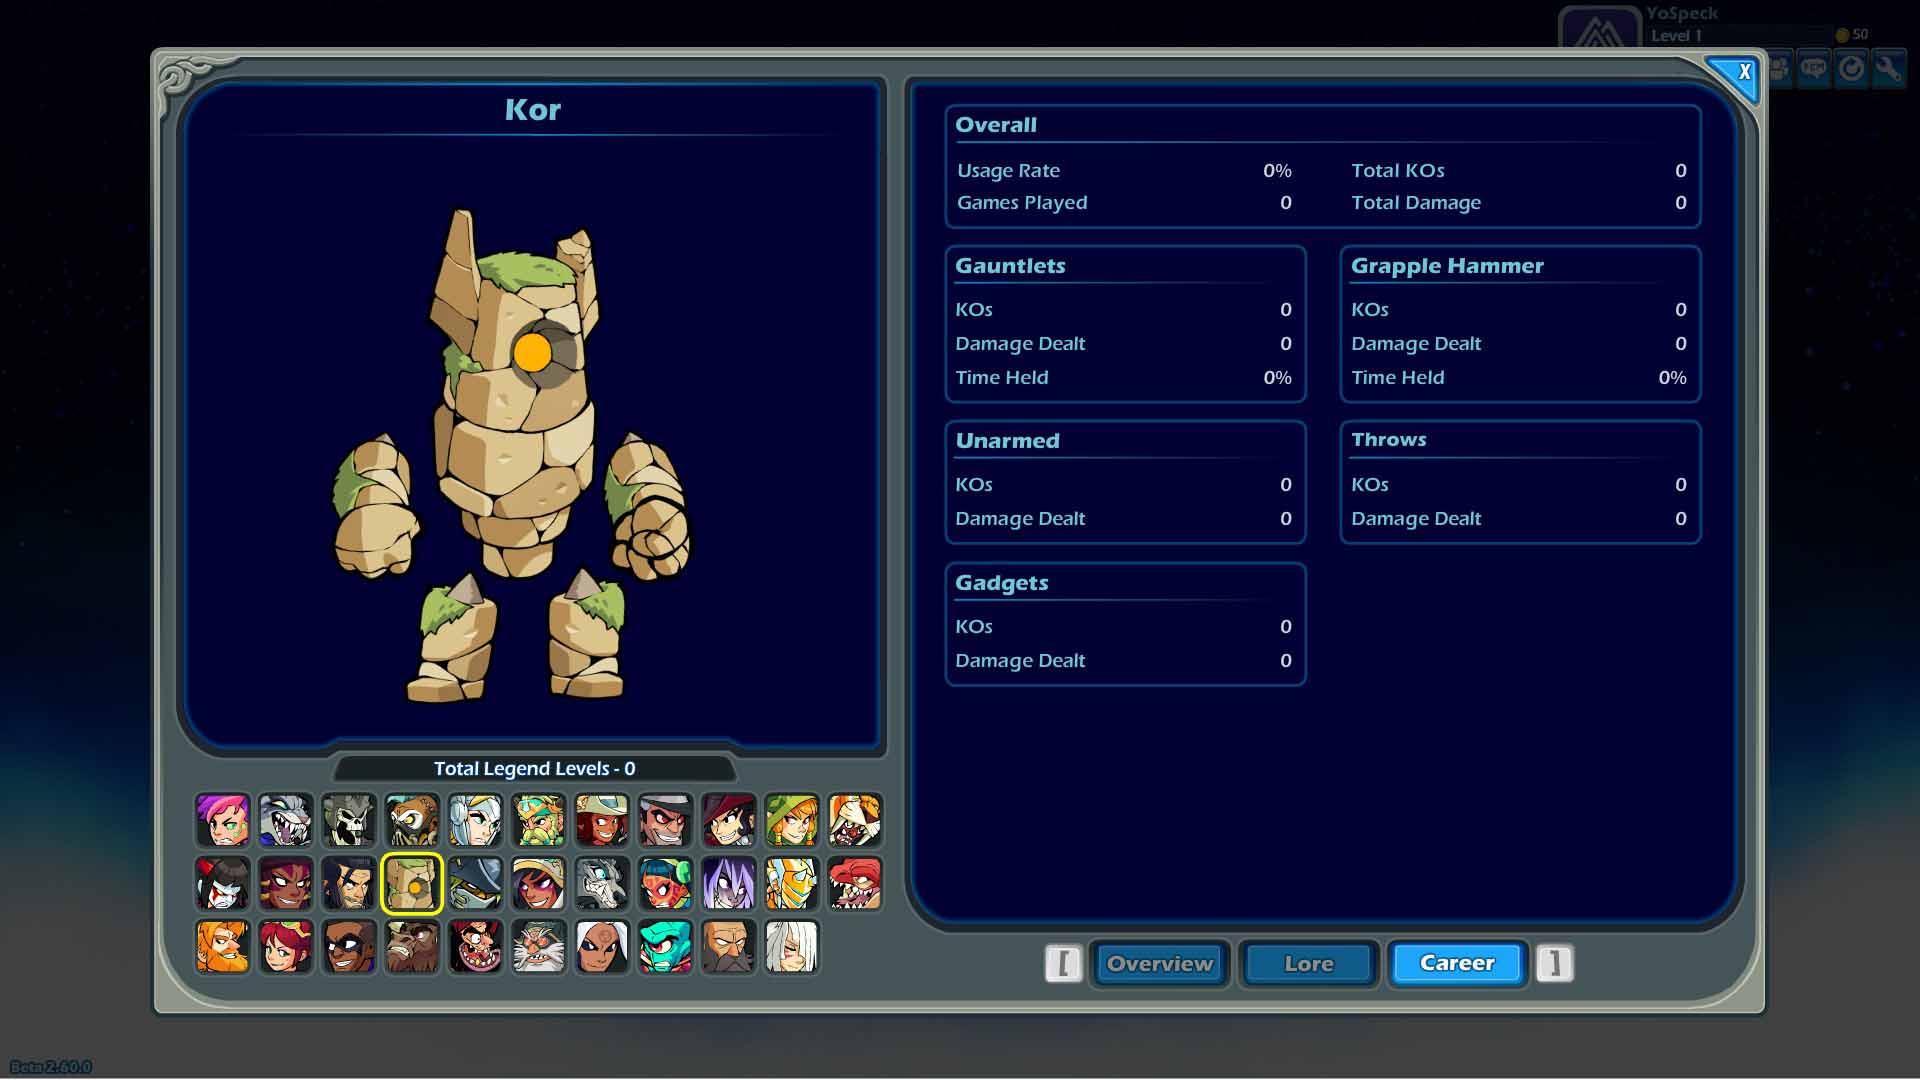1920x1080 pixels.
Task: Open the chat speech bubble icon
Action: 1813,69
